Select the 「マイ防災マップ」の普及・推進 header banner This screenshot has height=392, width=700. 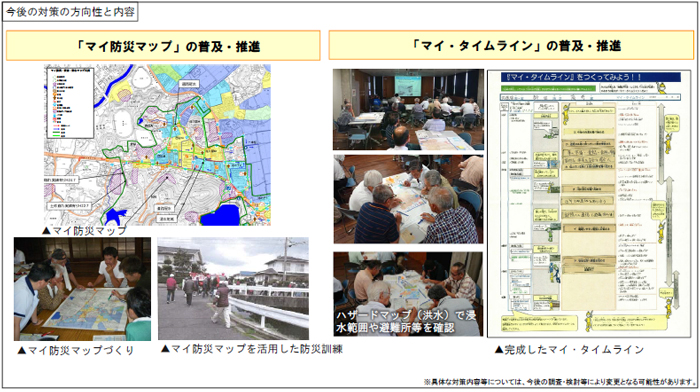(163, 46)
